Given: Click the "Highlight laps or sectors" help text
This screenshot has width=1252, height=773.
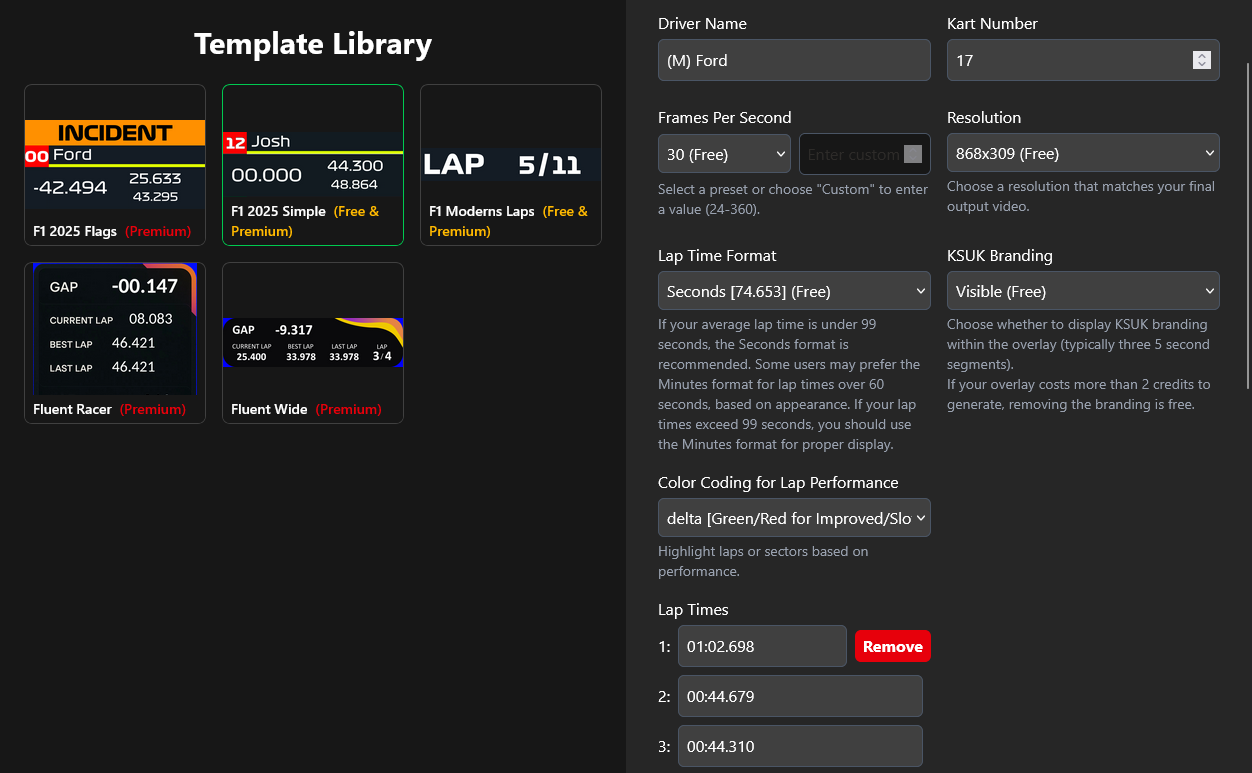Looking at the screenshot, I should [x=763, y=561].
